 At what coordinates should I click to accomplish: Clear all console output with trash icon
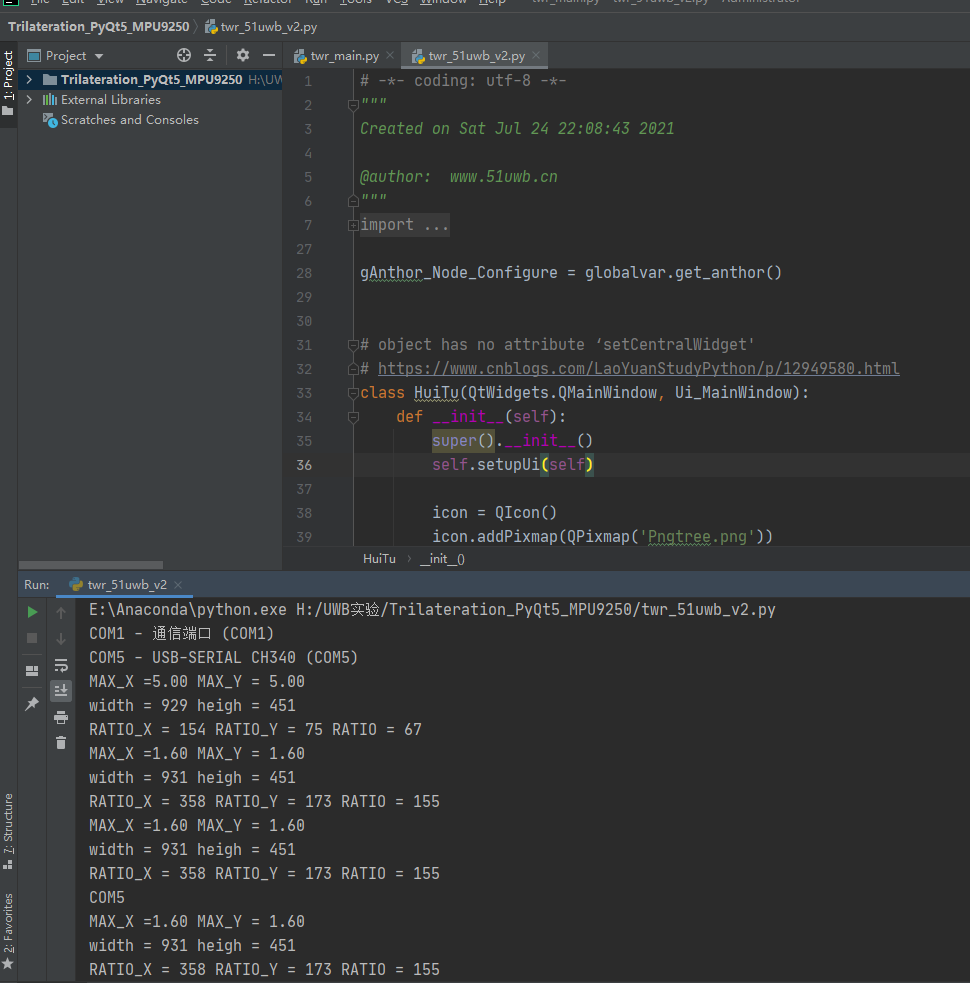[61, 743]
